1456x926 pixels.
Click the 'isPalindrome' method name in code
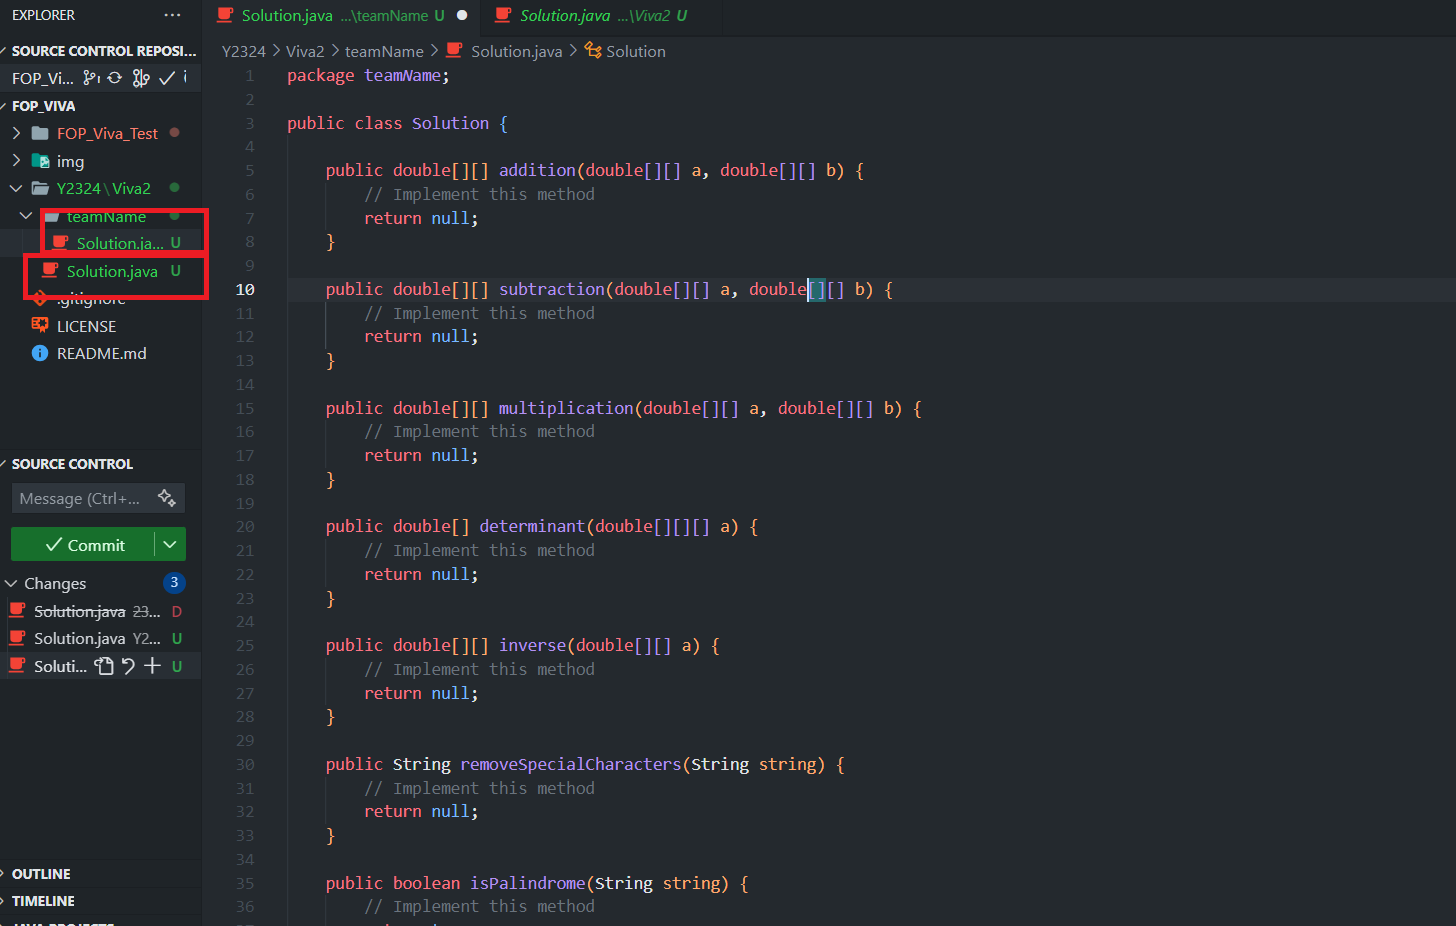(528, 883)
